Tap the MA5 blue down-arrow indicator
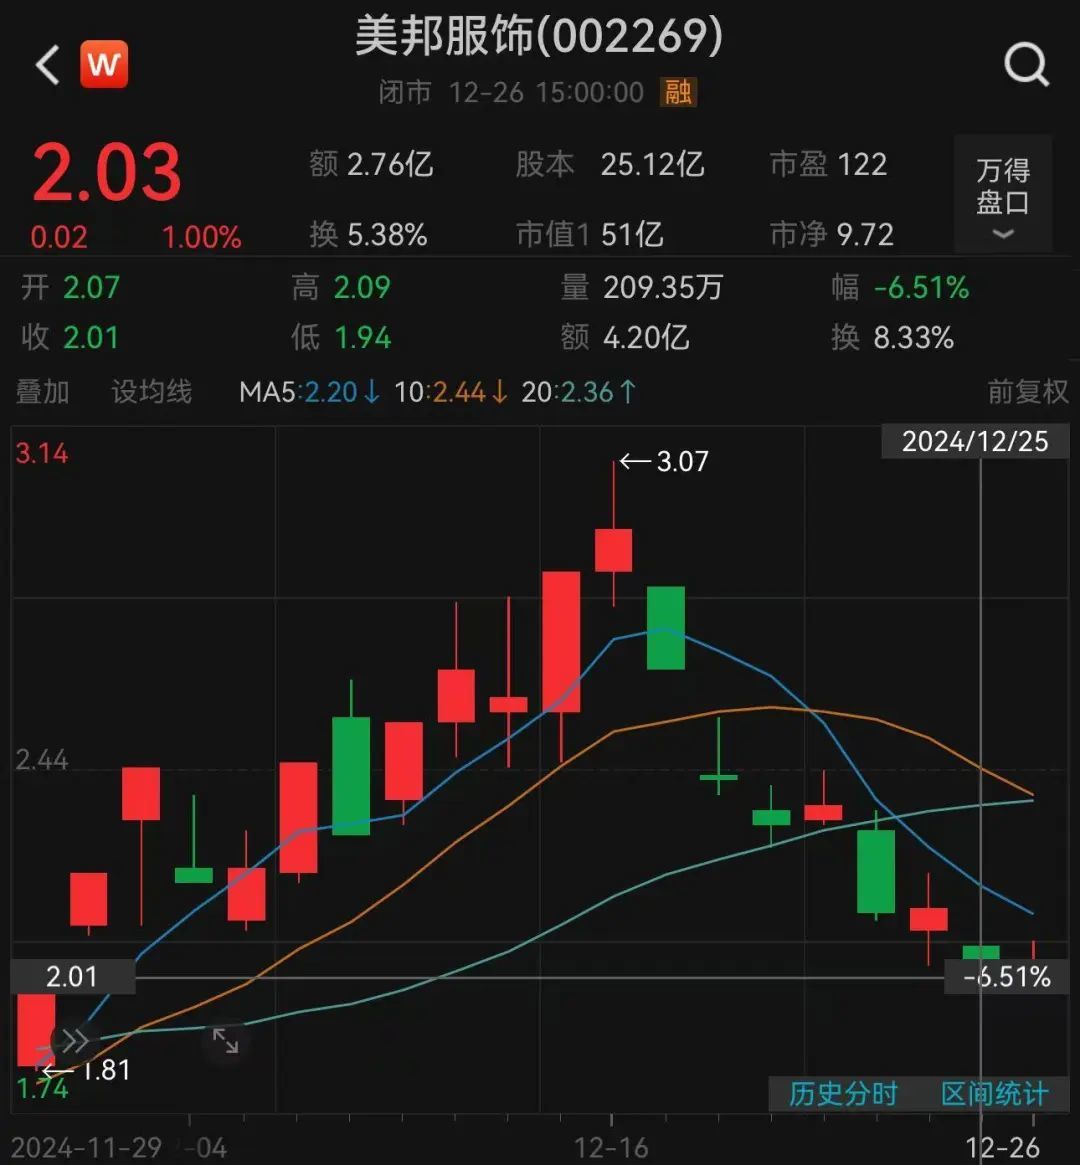The width and height of the screenshot is (1080, 1165). [371, 392]
